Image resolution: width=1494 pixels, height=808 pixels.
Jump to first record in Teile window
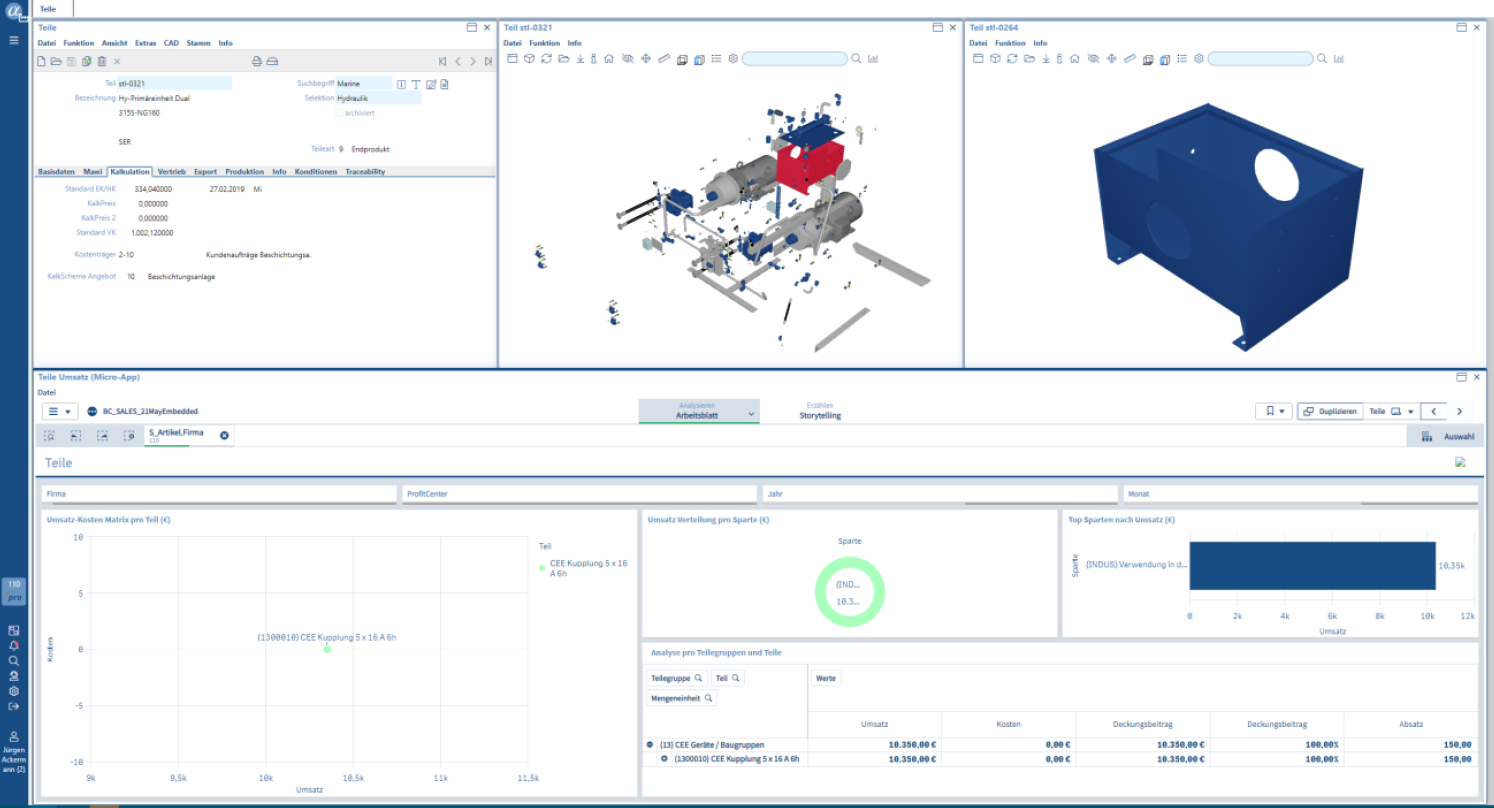tap(443, 62)
